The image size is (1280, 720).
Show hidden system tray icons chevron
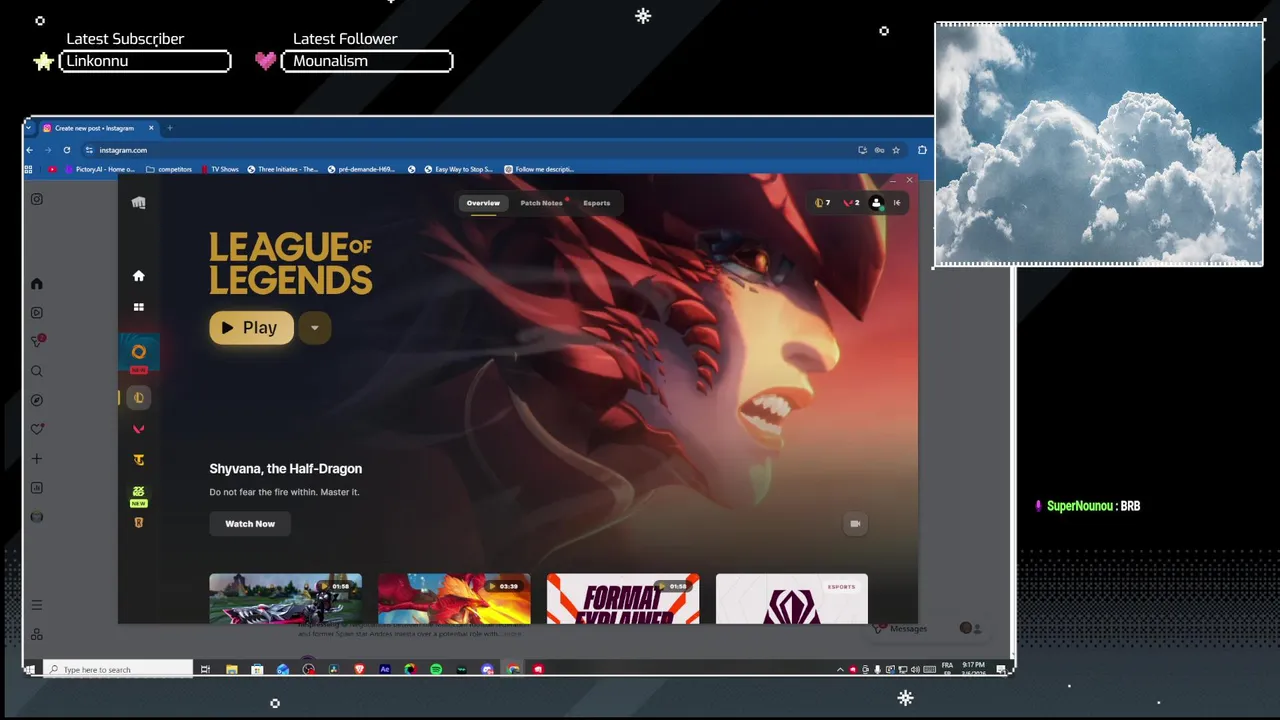click(x=840, y=669)
